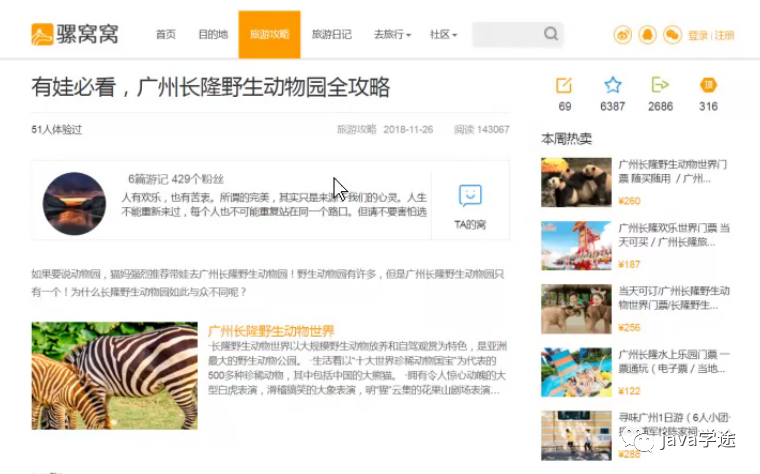Screen dimensions: 760x474
Task: Open the 目的地 navigation item
Action: 213,34
